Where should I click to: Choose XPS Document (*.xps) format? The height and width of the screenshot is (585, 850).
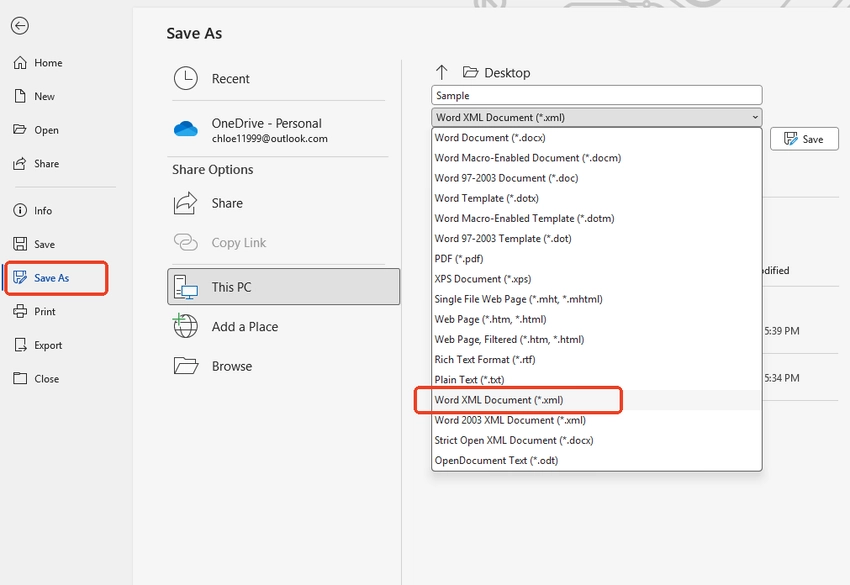pyautogui.click(x=597, y=279)
